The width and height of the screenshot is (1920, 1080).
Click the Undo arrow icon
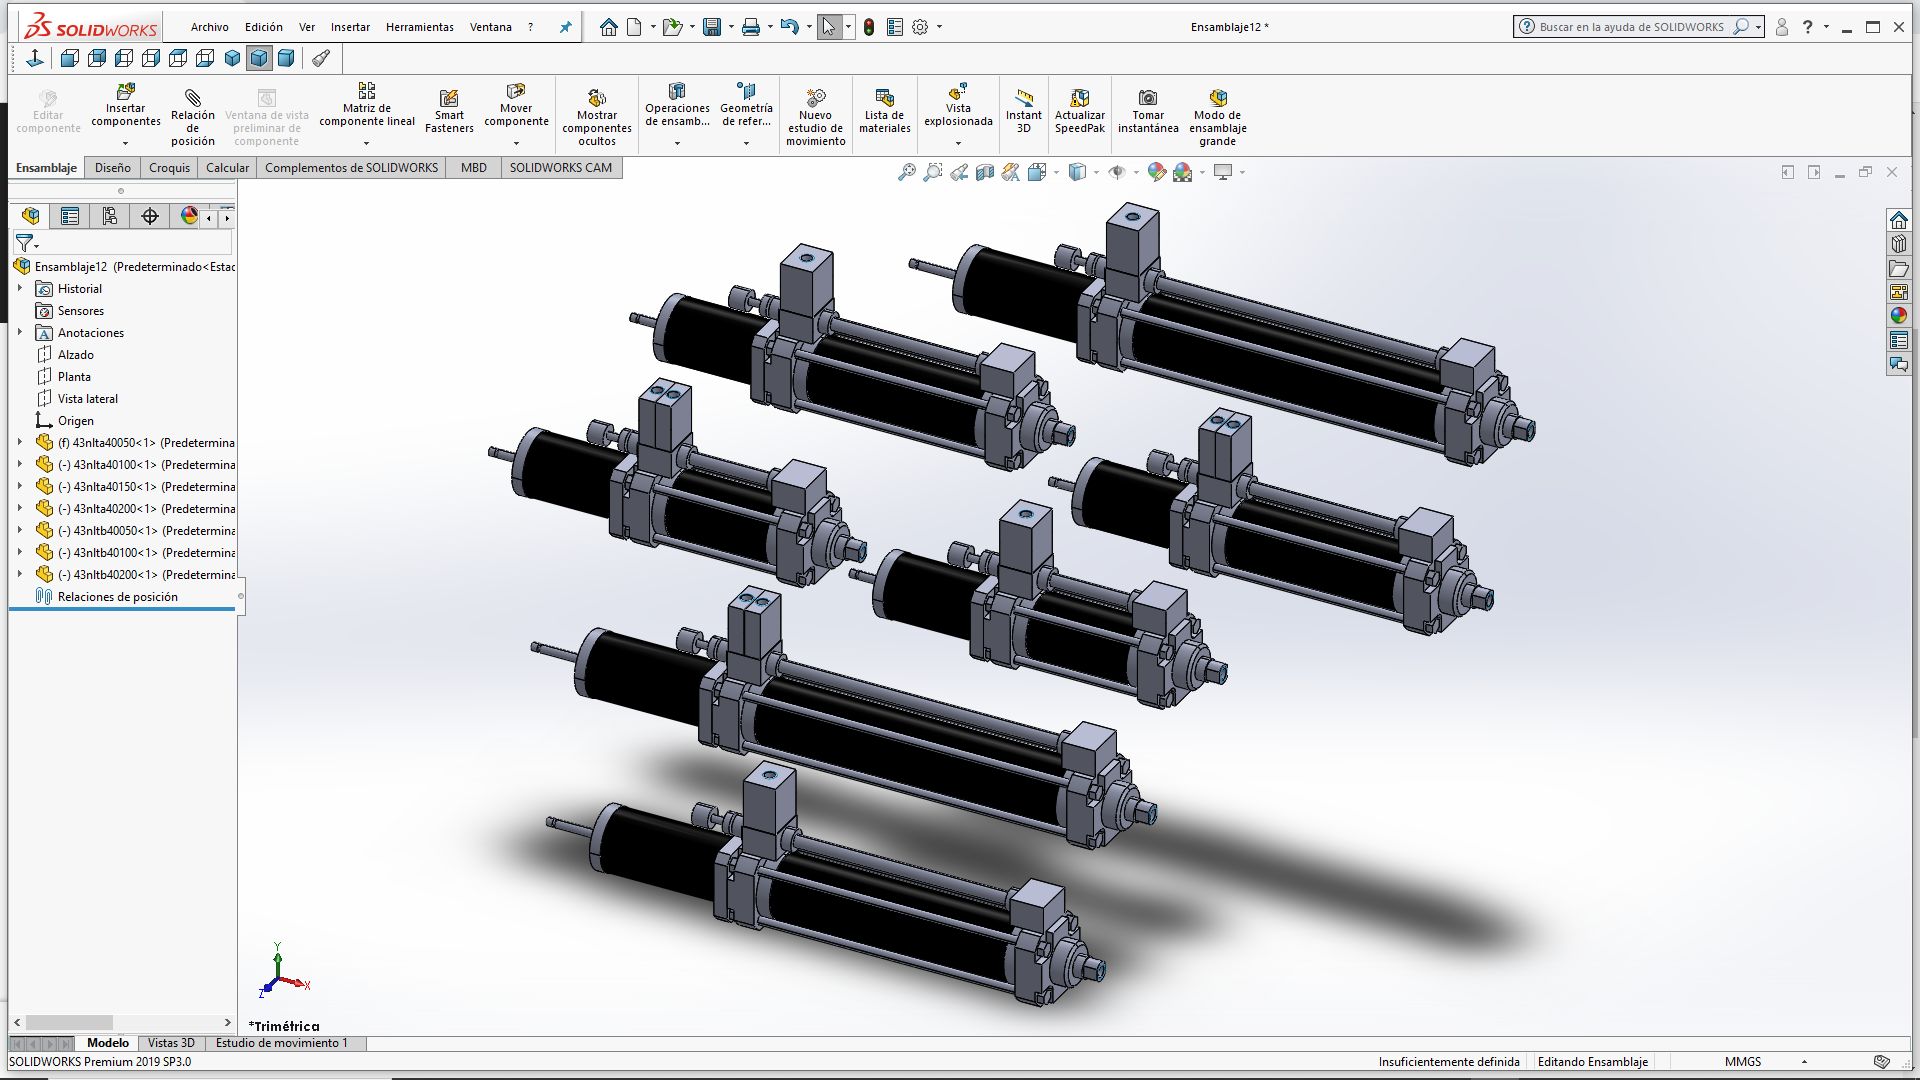point(789,27)
